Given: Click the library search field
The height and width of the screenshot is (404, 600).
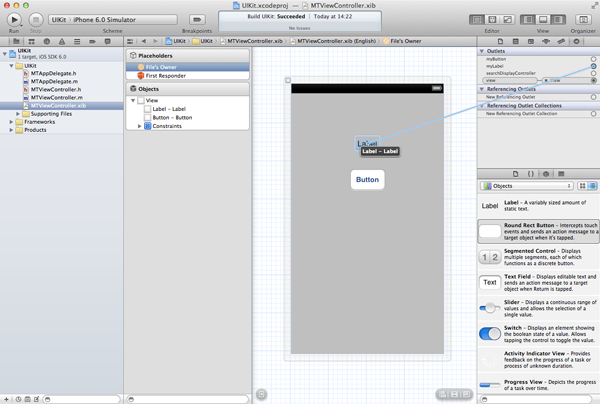Looking at the screenshot, I should tap(536, 399).
